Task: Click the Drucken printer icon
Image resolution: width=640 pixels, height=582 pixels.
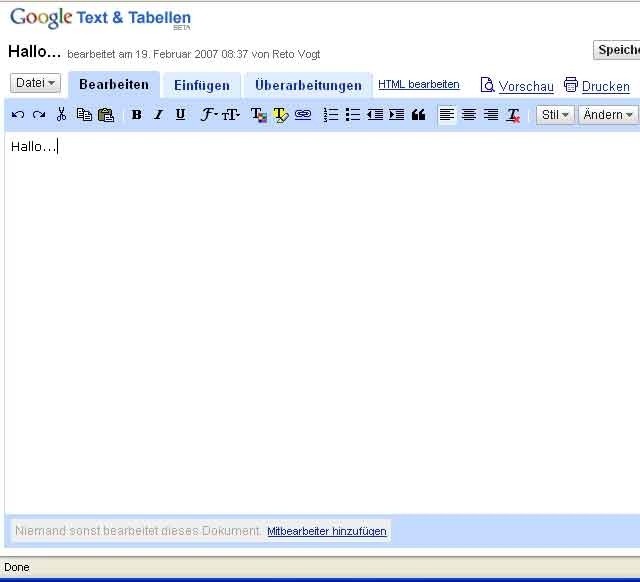Action: coord(571,84)
